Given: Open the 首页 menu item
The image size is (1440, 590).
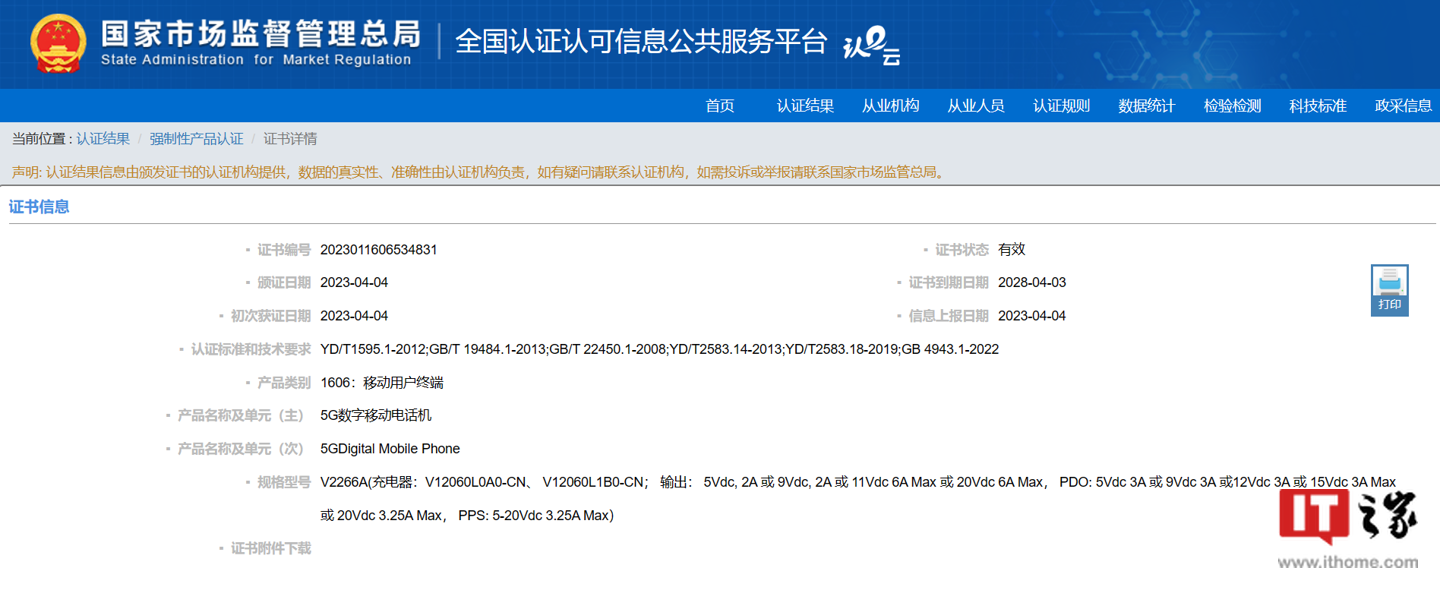Looking at the screenshot, I should tap(719, 106).
